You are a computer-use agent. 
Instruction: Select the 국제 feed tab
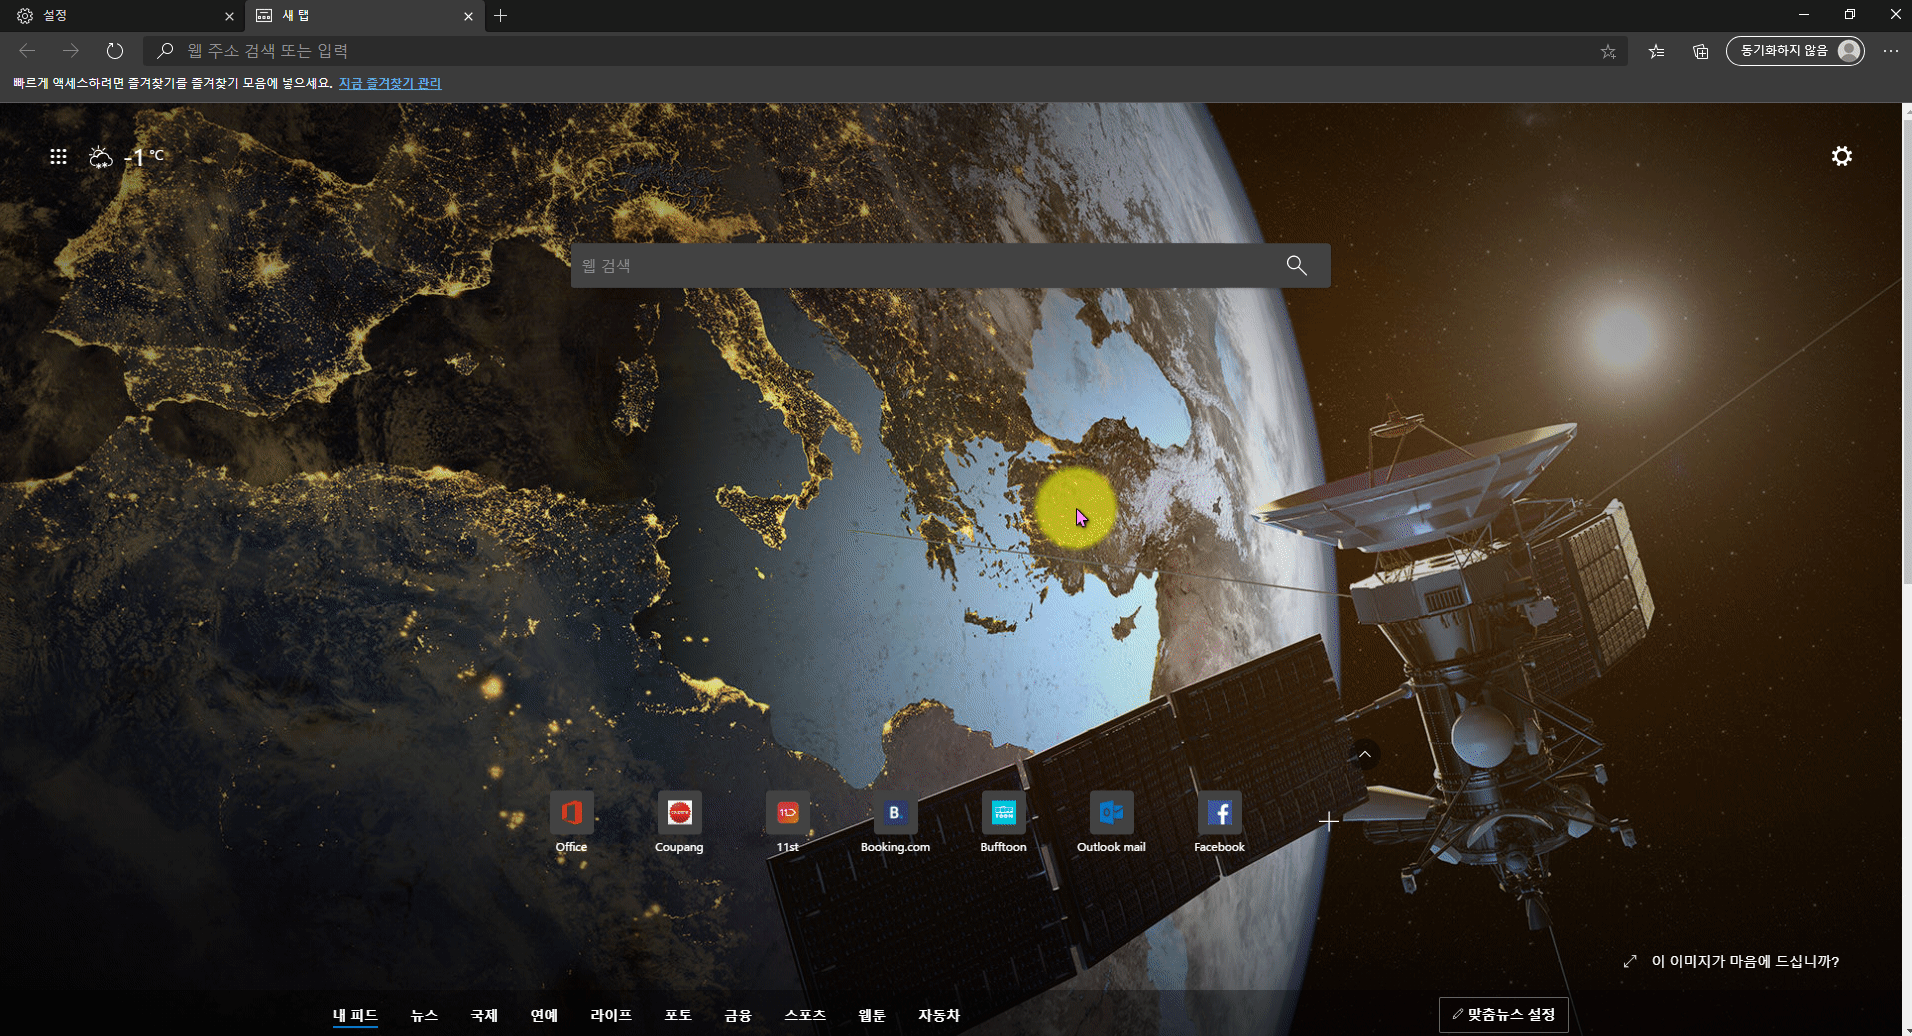tap(484, 1015)
